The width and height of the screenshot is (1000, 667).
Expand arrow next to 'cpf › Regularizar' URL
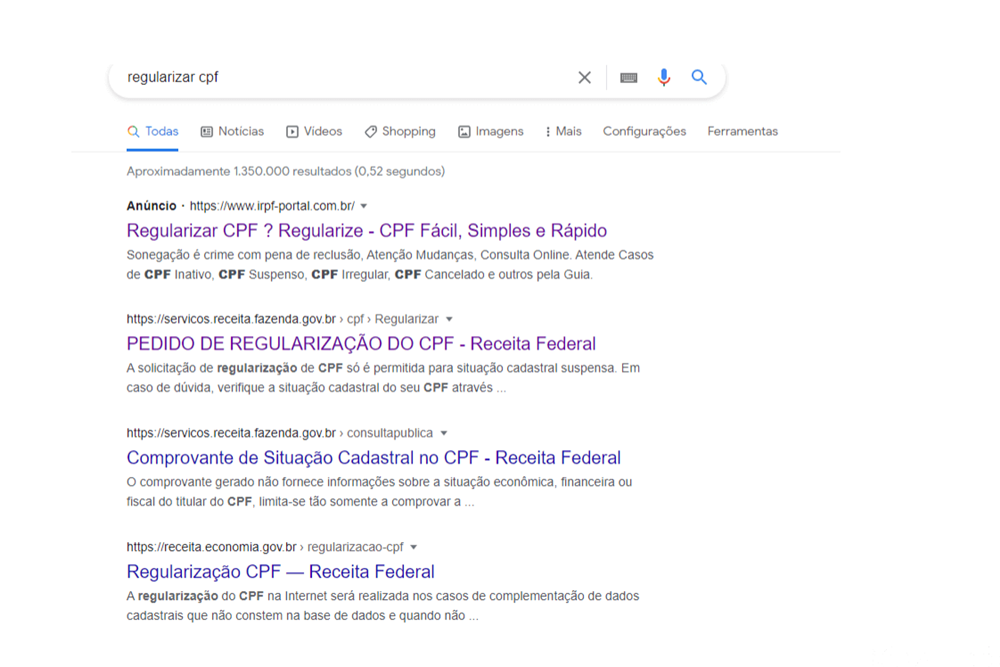449,319
